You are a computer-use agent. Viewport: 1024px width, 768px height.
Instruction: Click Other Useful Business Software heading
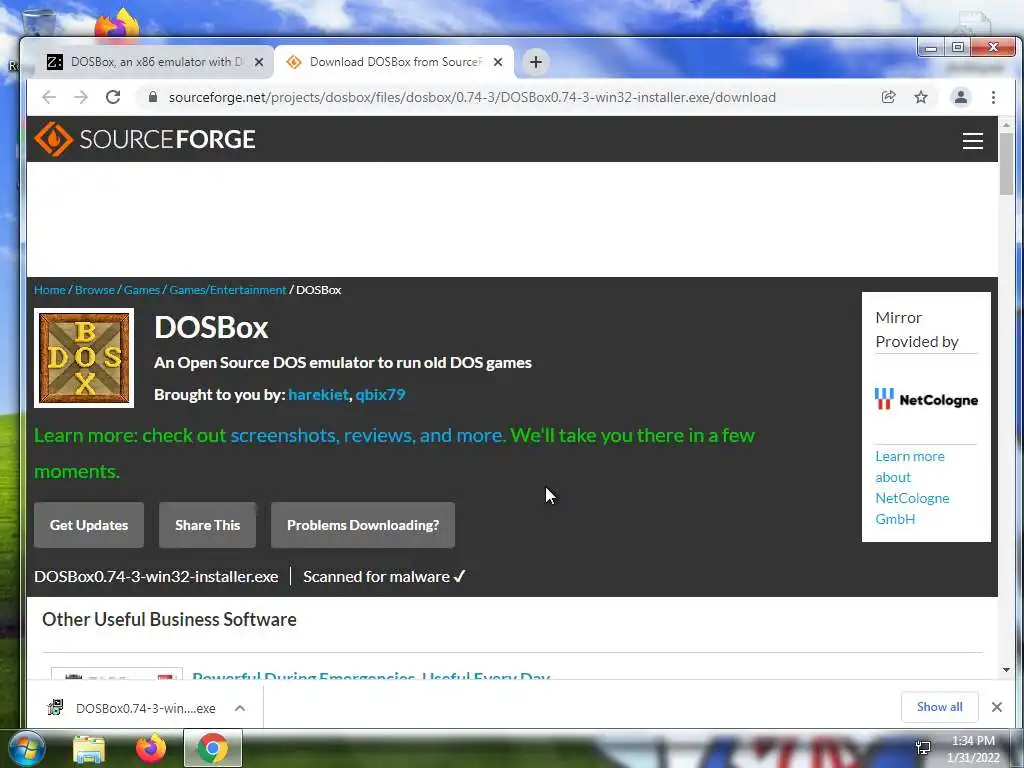(169, 619)
